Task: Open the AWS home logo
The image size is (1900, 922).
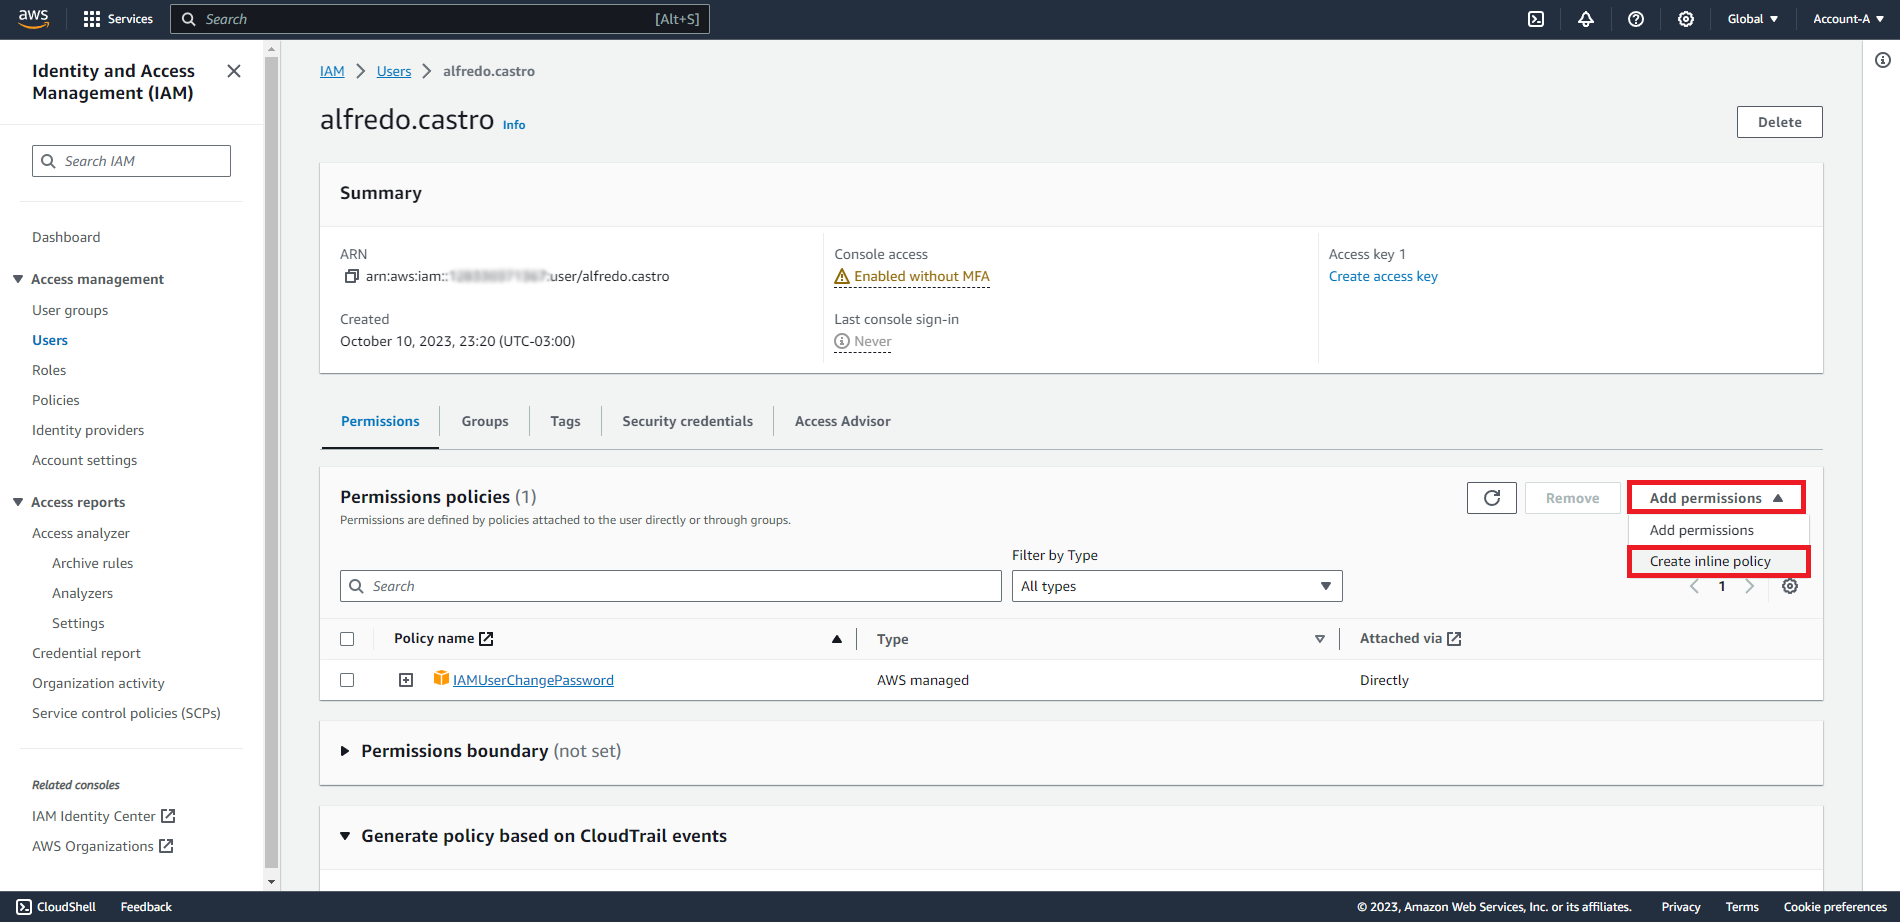Action: [33, 19]
